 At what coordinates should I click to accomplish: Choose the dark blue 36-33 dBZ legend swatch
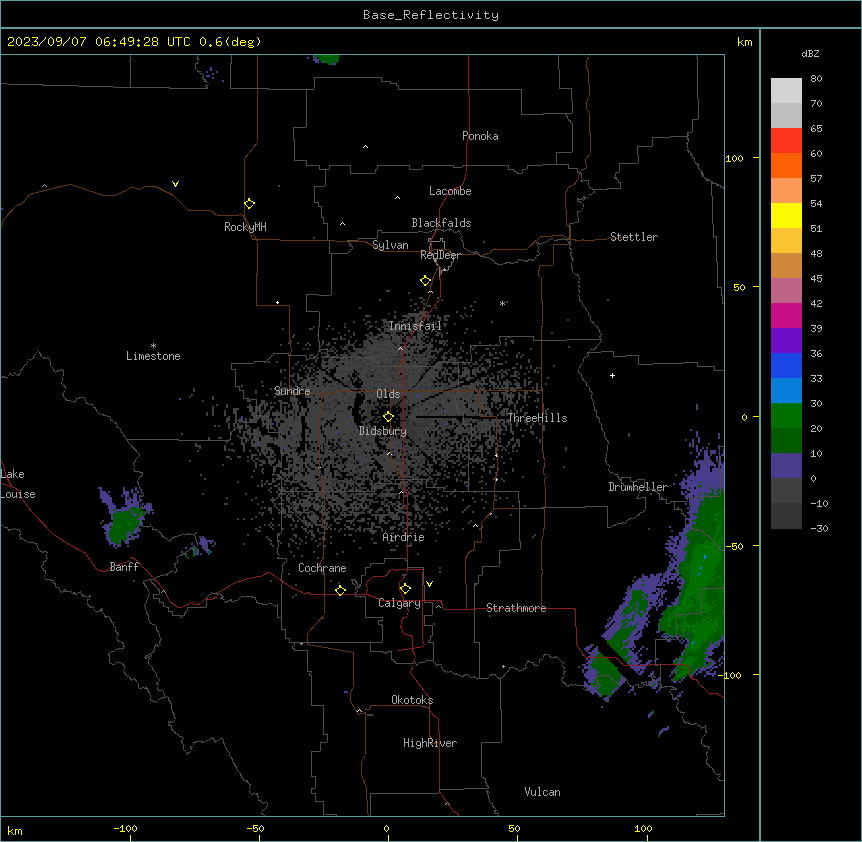click(x=786, y=365)
